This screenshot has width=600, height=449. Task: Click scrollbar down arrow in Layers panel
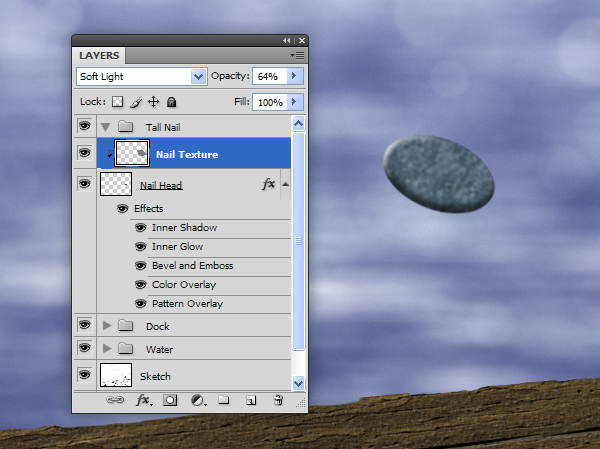(298, 383)
